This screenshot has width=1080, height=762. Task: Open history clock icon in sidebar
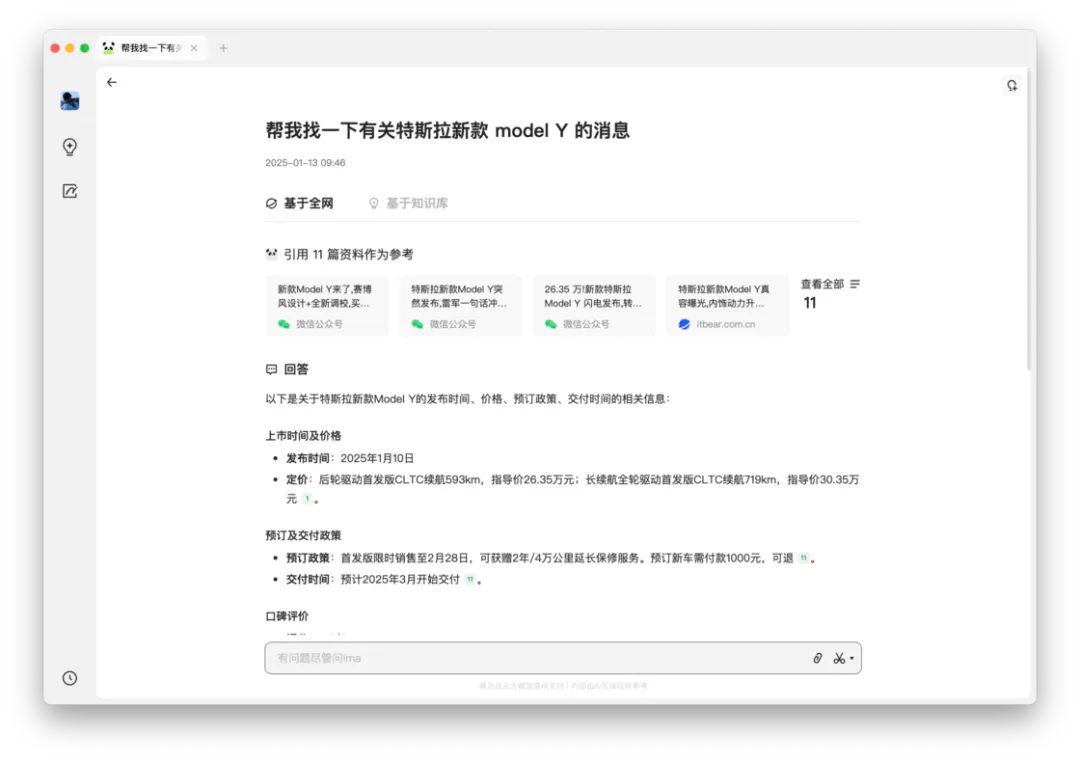point(70,678)
